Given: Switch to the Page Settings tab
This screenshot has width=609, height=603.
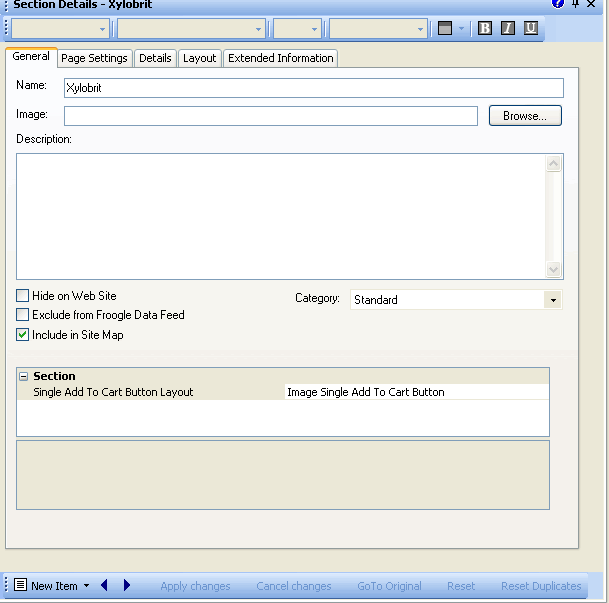Looking at the screenshot, I should click(x=94, y=58).
